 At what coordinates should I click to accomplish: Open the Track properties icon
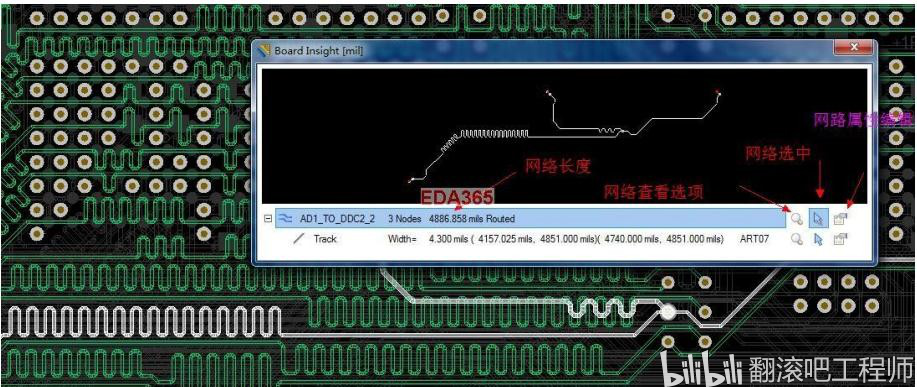[840, 239]
